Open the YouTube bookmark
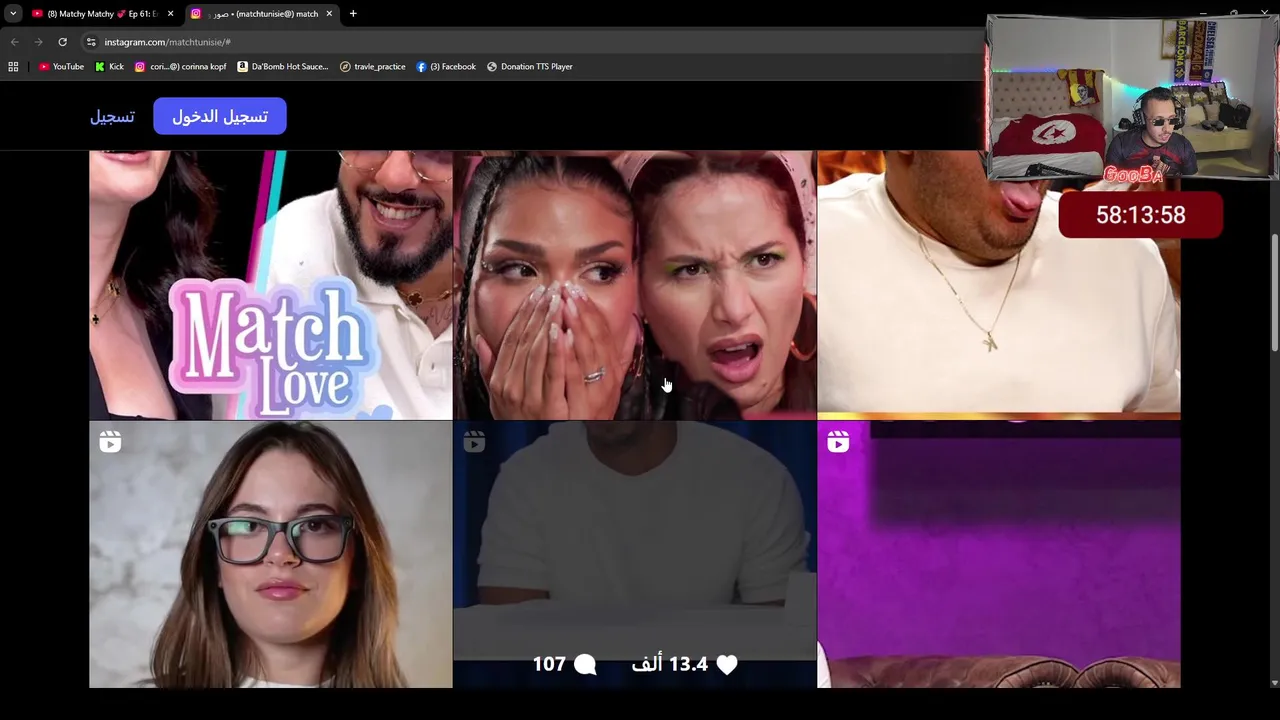The width and height of the screenshot is (1280, 720). pos(61,67)
